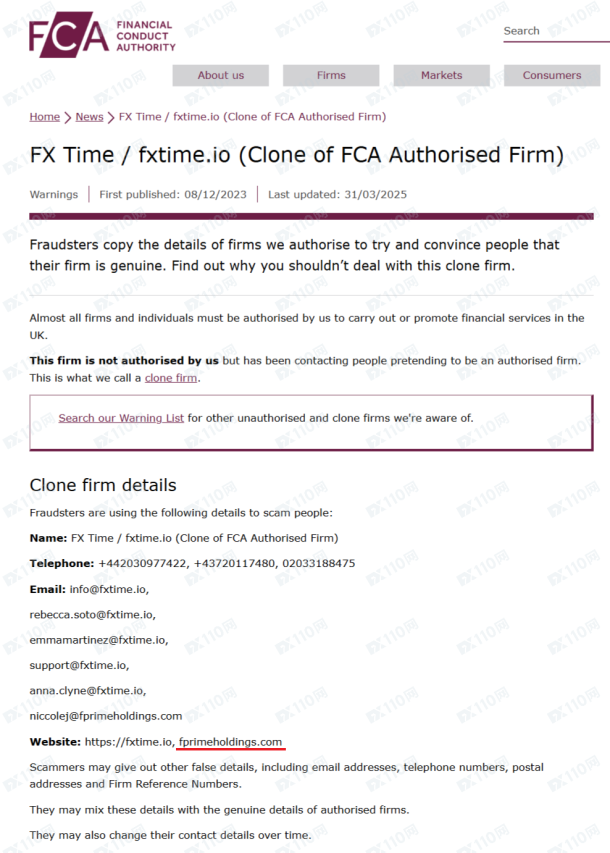Viewport: 610px width, 853px height.
Task: Go to the Home breadcrumb link
Action: pyautogui.click(x=45, y=116)
